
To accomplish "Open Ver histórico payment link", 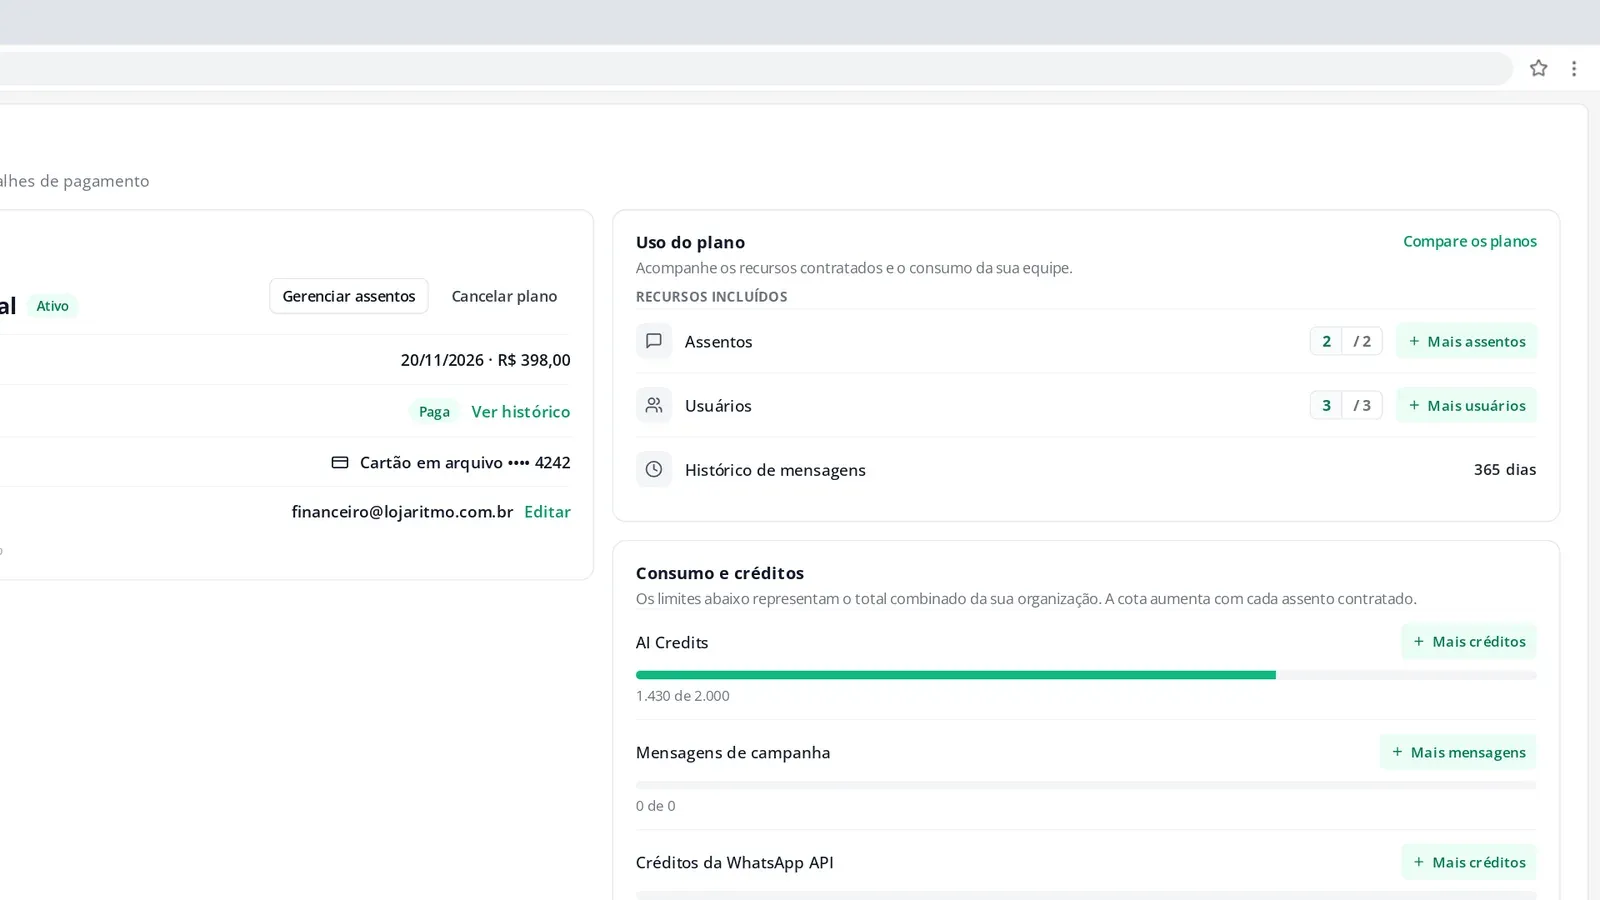I will (521, 411).
